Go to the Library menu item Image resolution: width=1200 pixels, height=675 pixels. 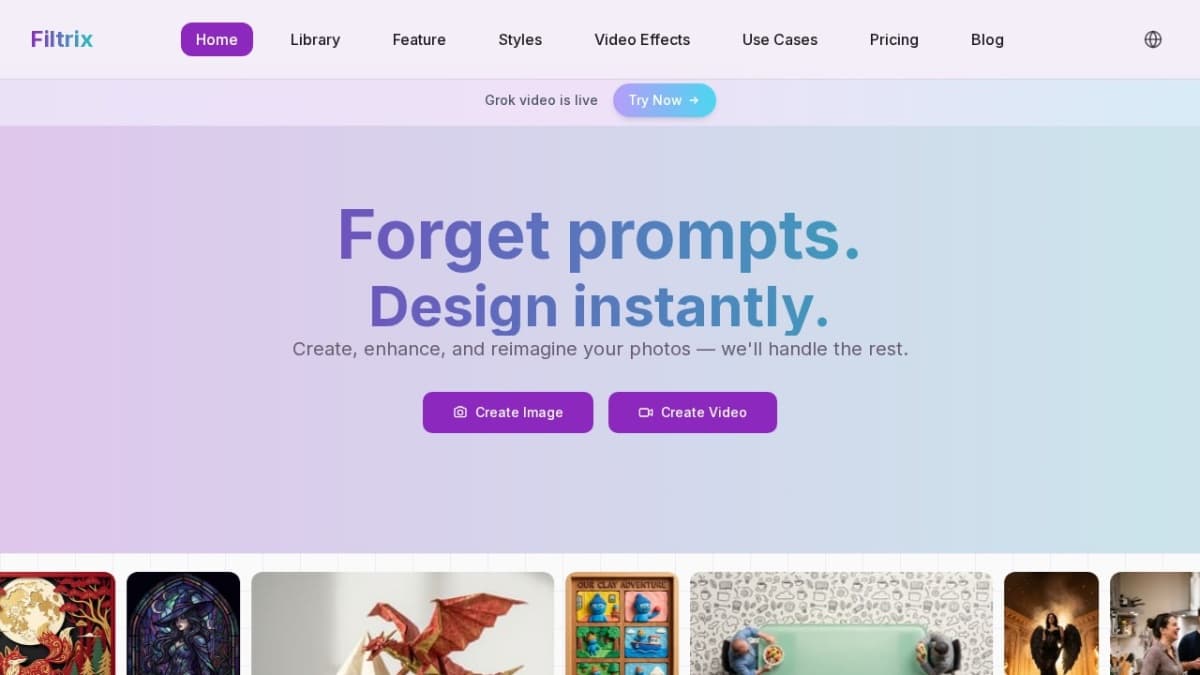coord(315,40)
